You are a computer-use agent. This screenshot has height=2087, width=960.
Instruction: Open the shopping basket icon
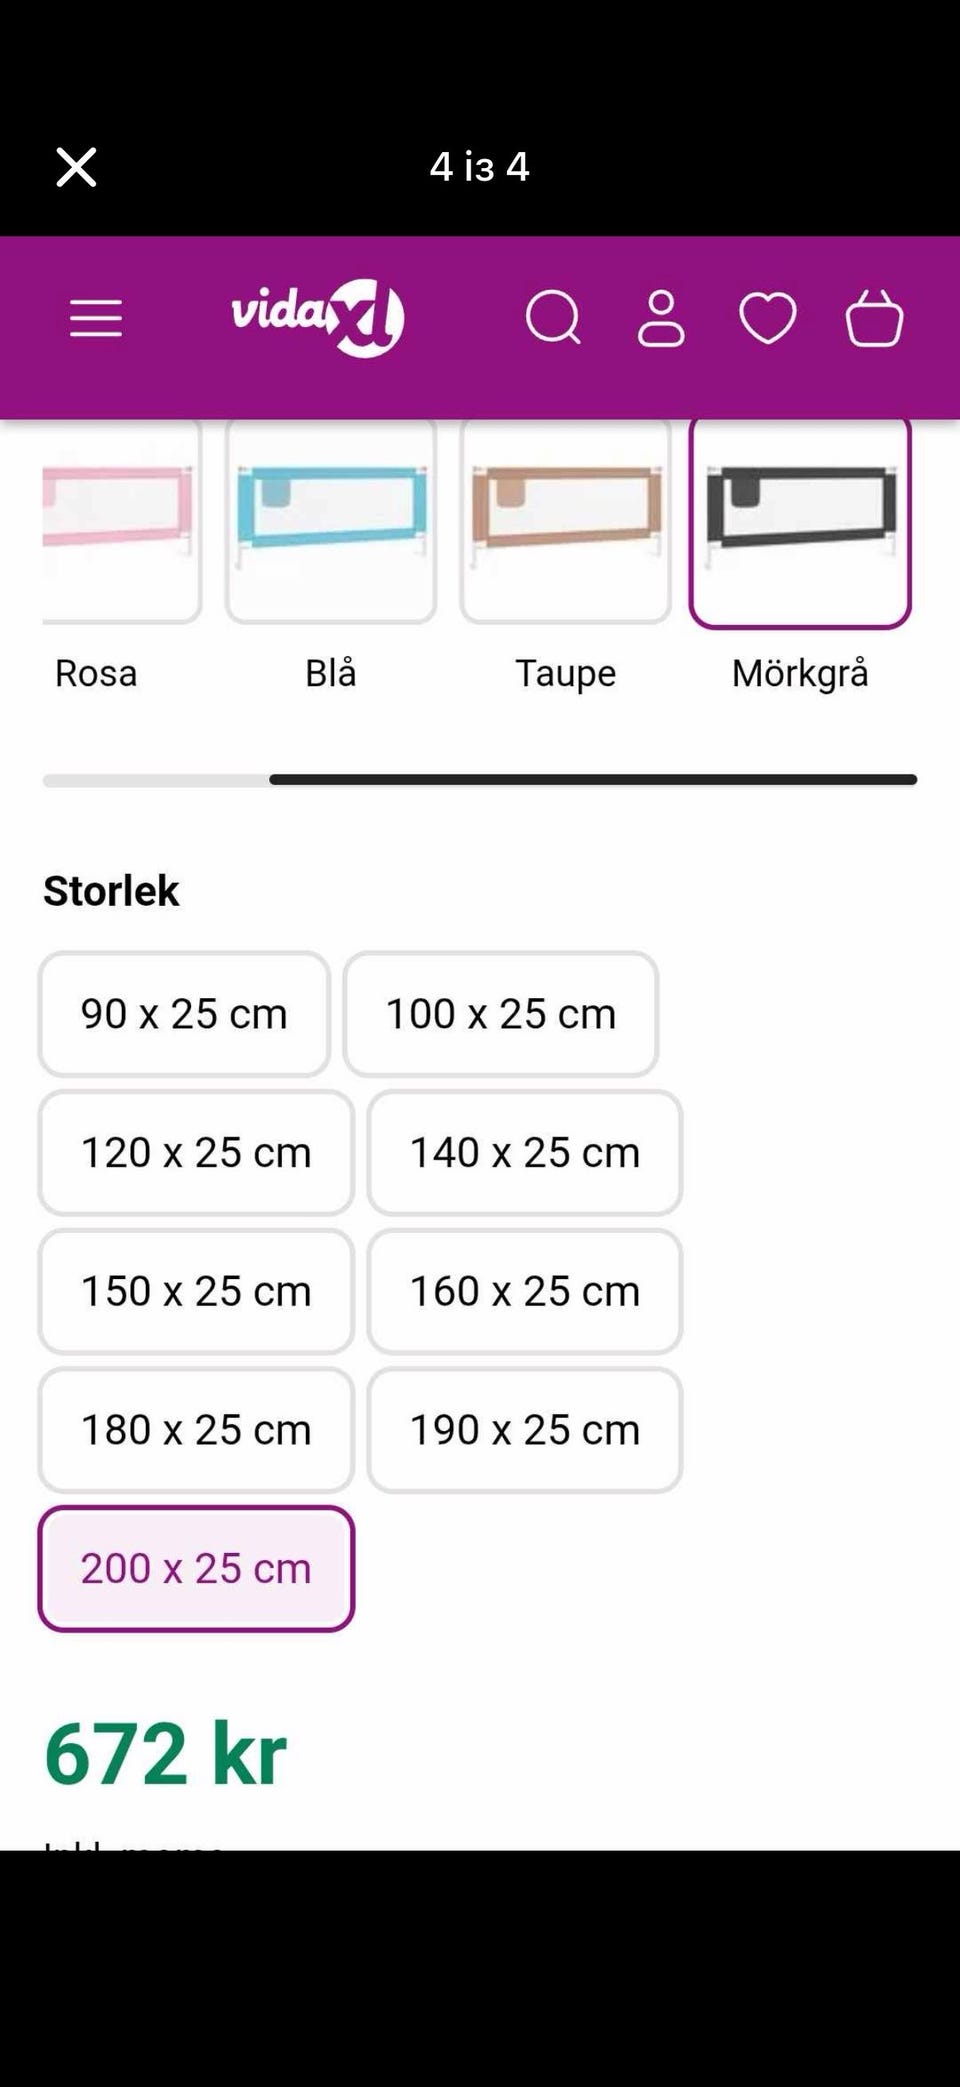coord(874,319)
